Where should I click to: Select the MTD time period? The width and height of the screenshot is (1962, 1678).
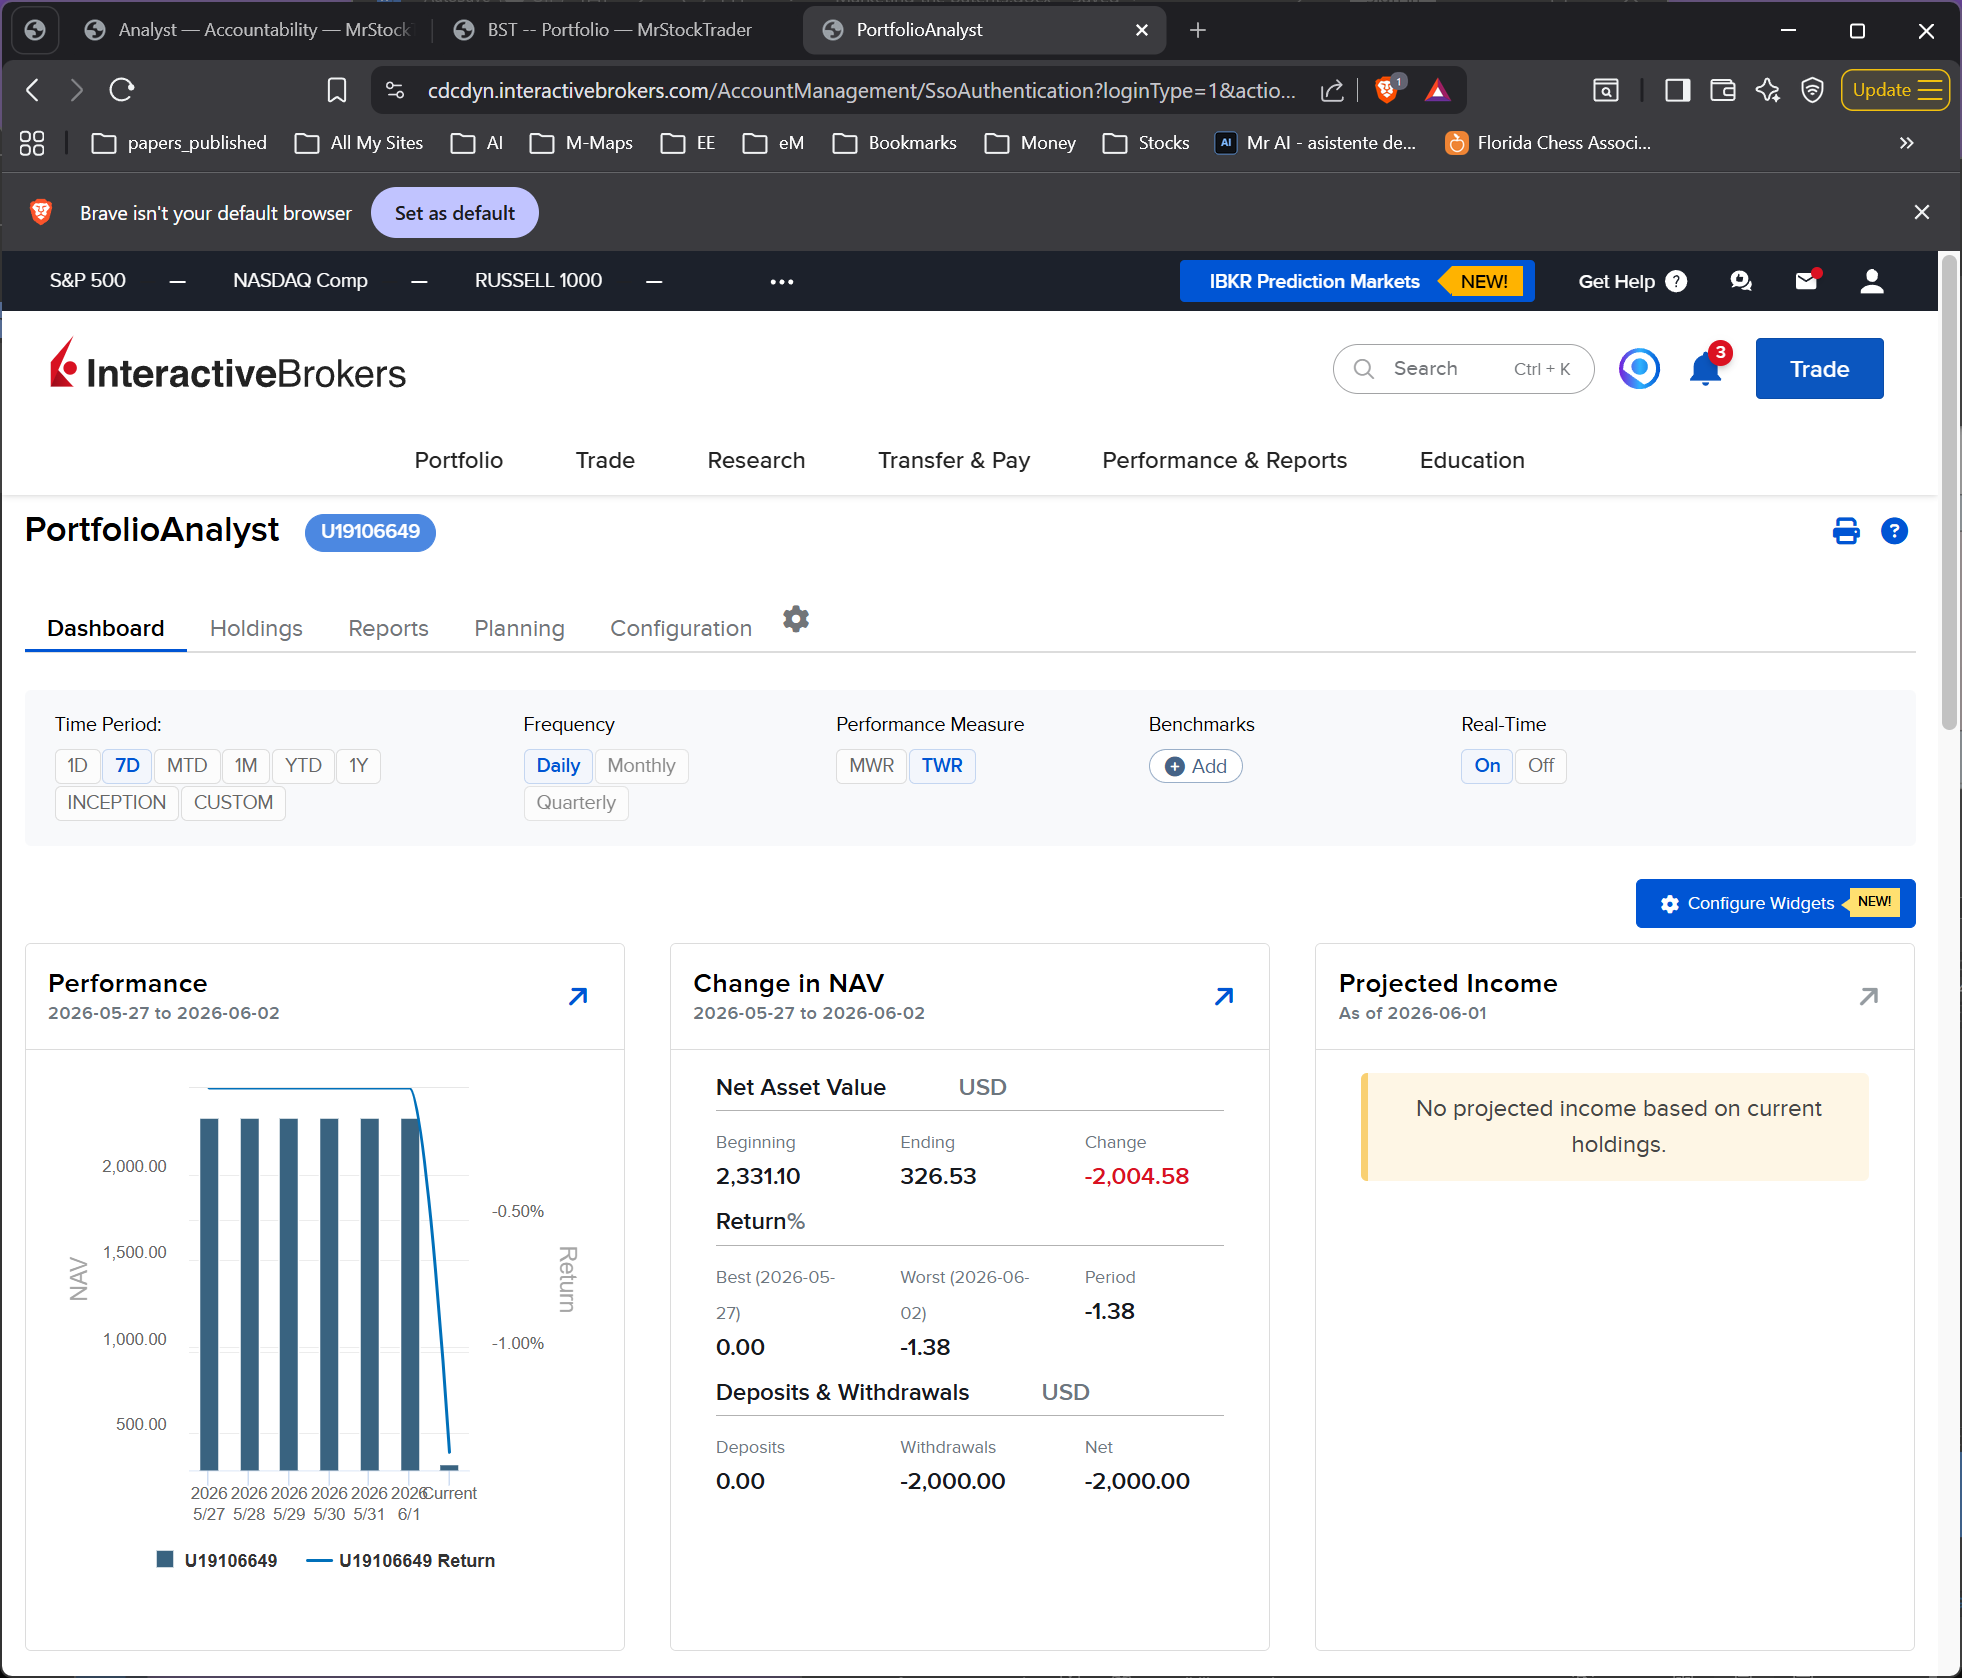[x=187, y=766]
